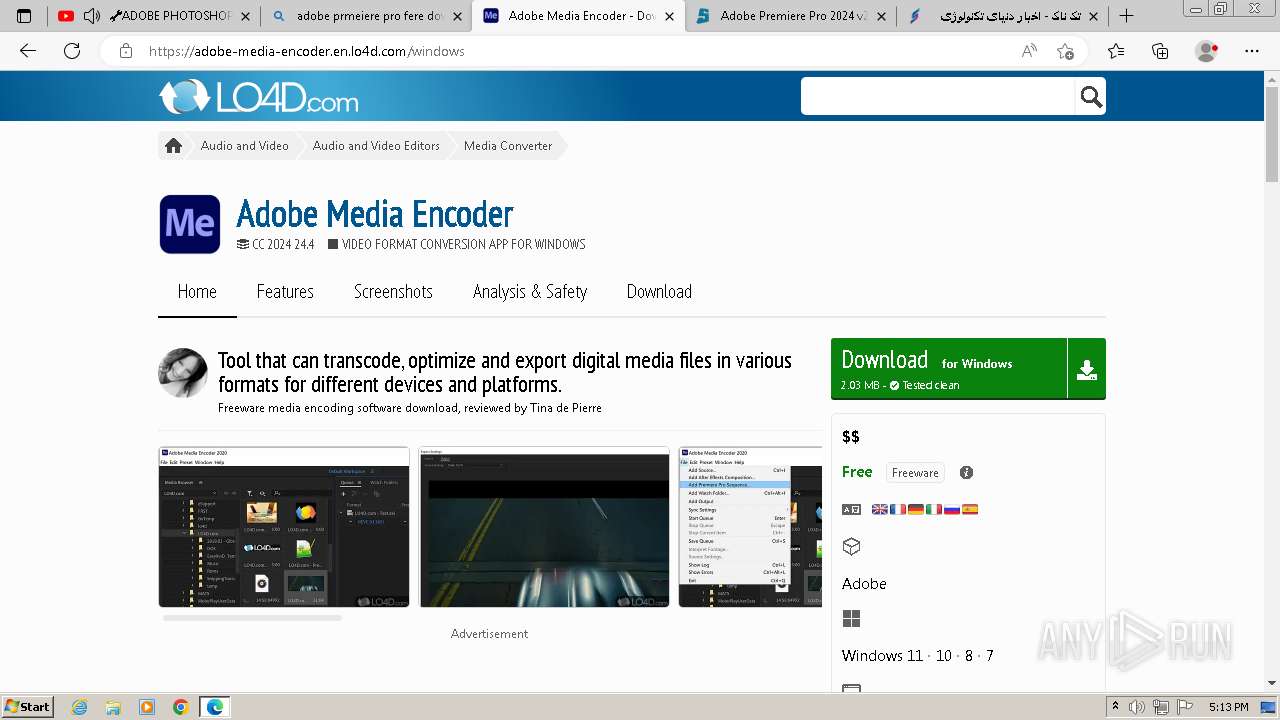Viewport: 1280px width, 720px height.
Task: Add page to favorites with star-plus icon
Action: pos(1066,51)
